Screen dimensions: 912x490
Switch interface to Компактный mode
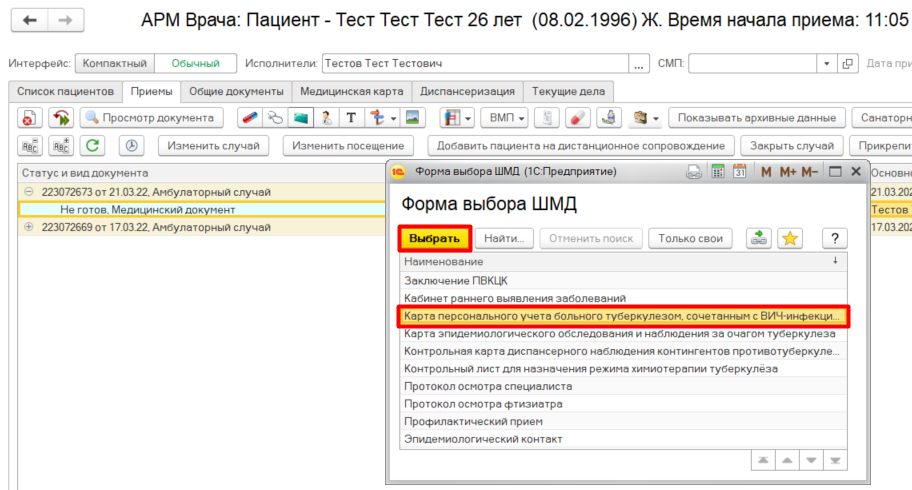tap(114, 64)
